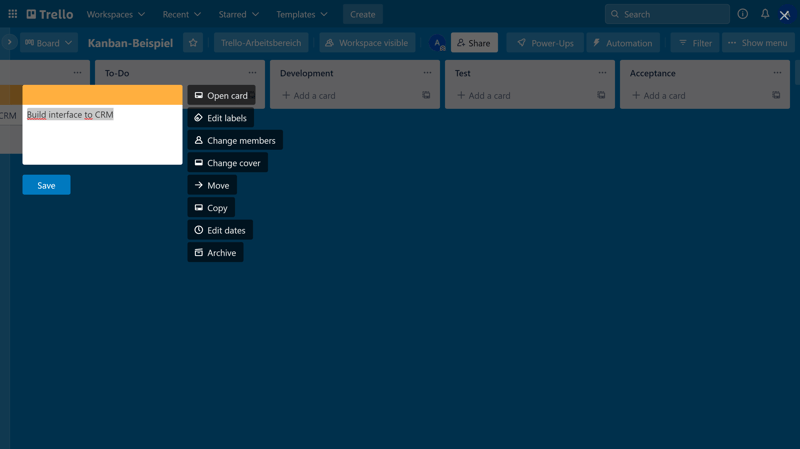The image size is (800, 449).
Task: Open the apps grid launcher icon
Action: 13,14
